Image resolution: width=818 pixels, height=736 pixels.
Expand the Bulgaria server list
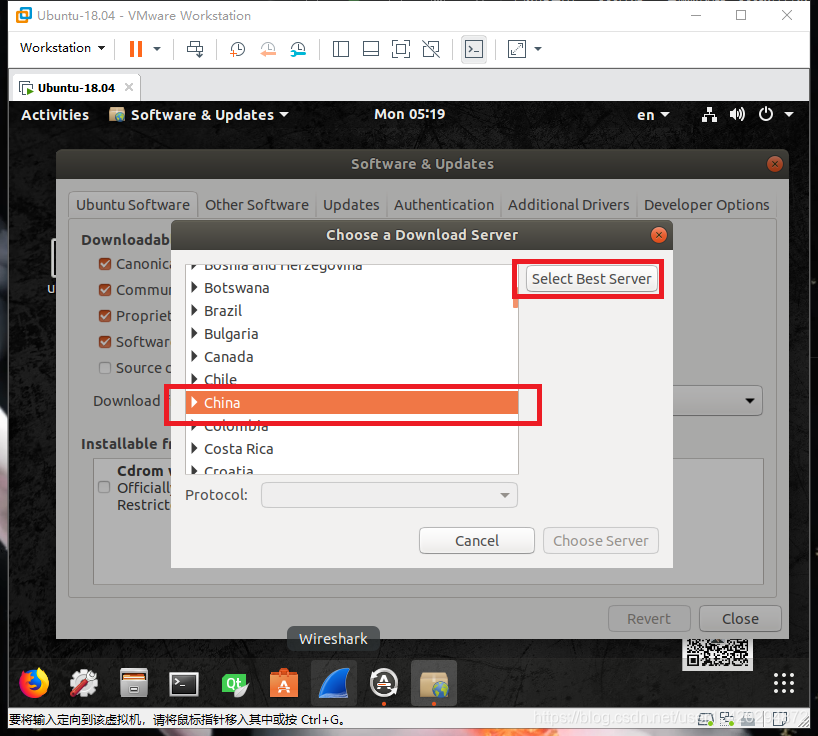[x=194, y=333]
